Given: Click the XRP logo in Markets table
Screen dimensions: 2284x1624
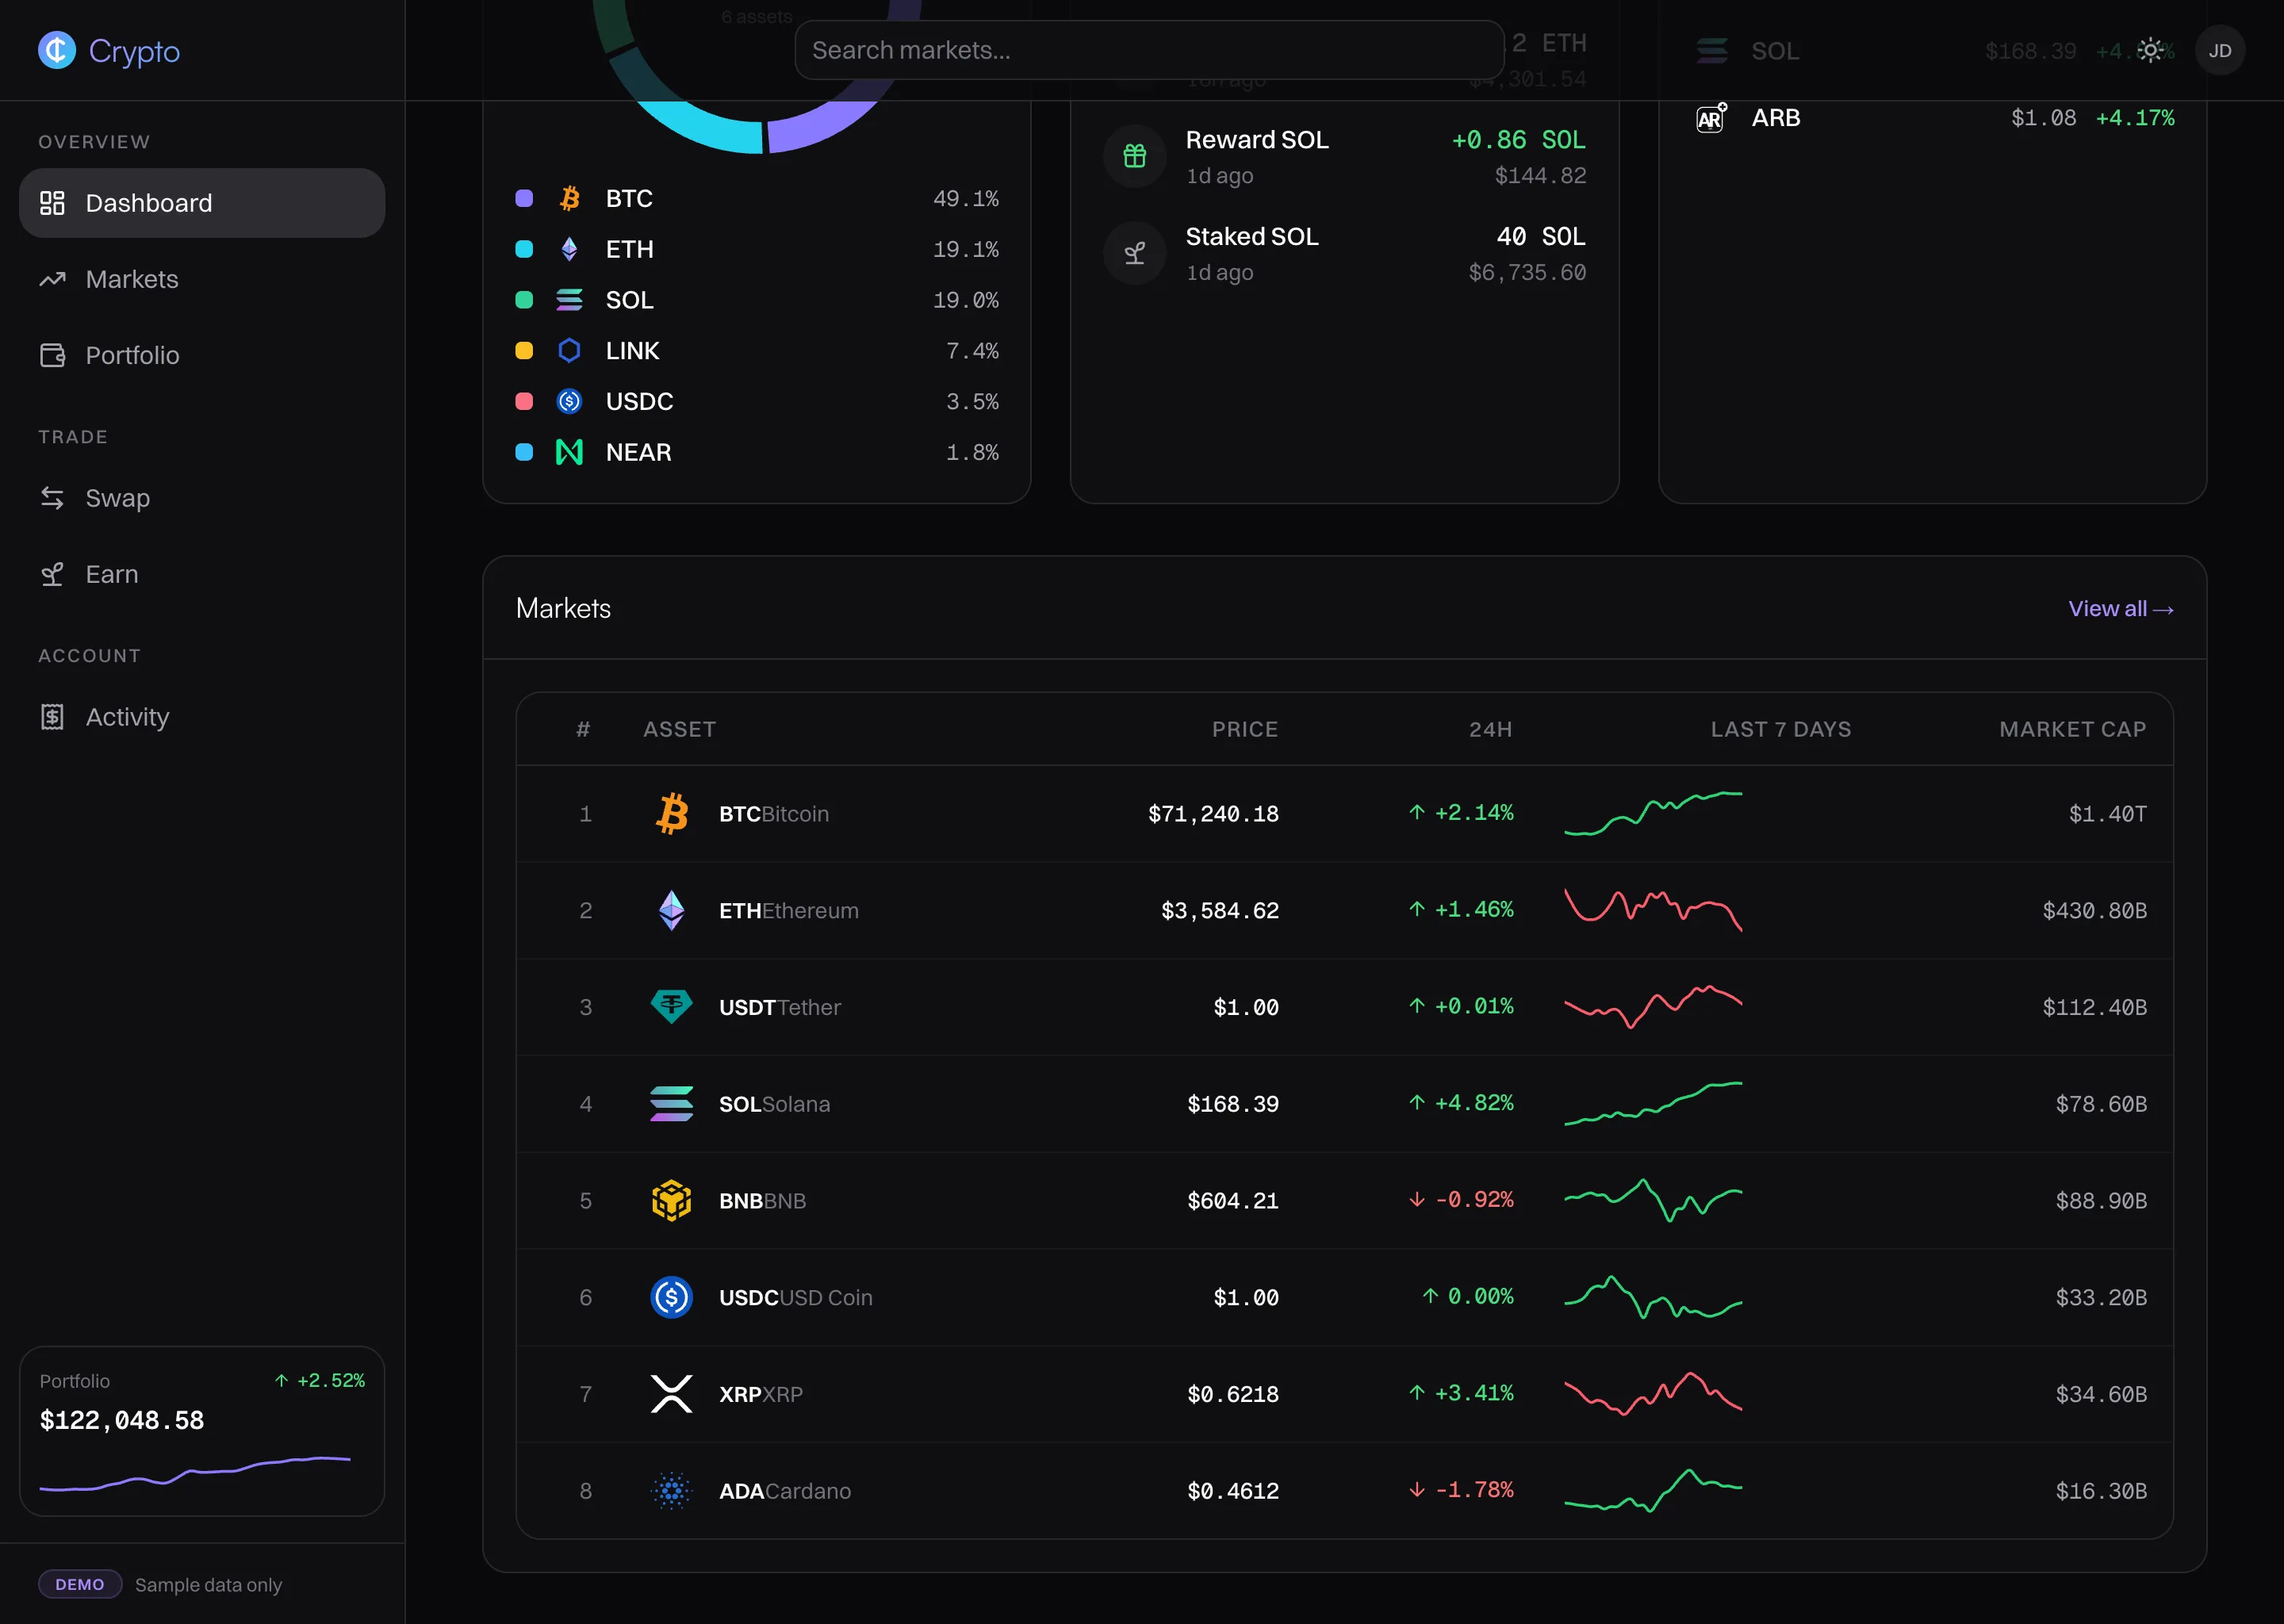Looking at the screenshot, I should point(672,1394).
